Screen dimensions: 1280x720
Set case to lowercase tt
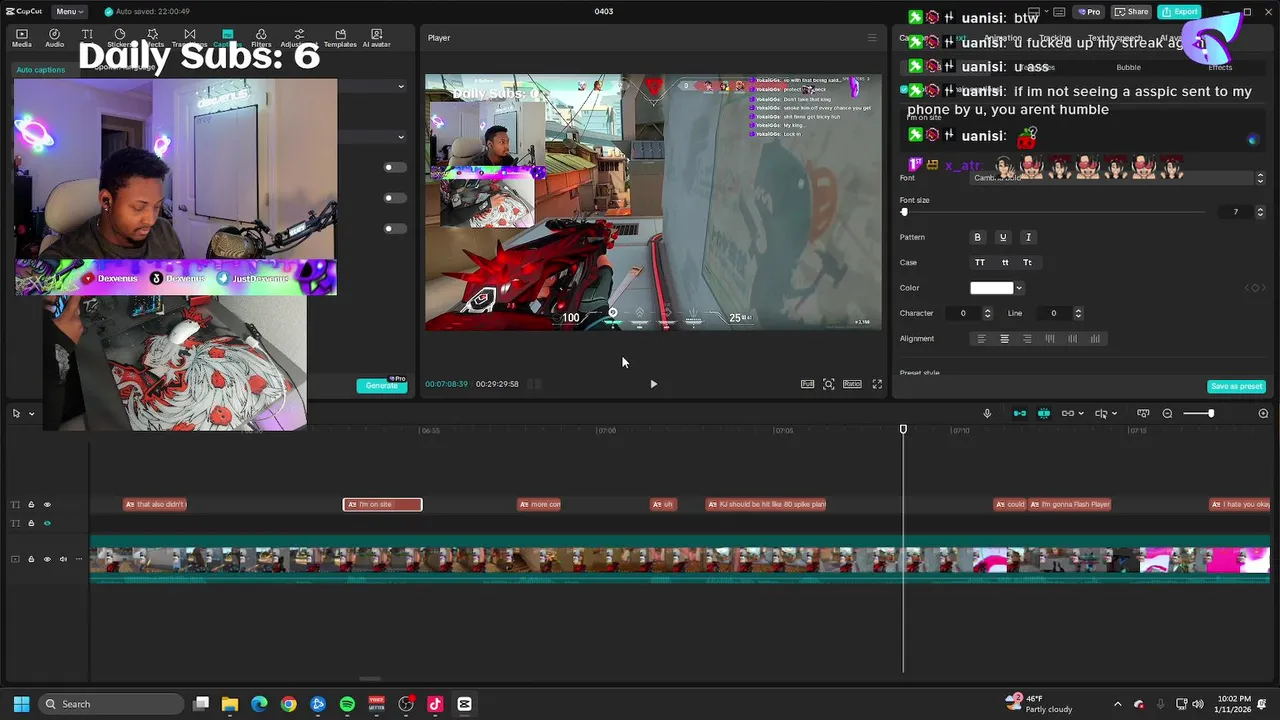[x=1005, y=262]
